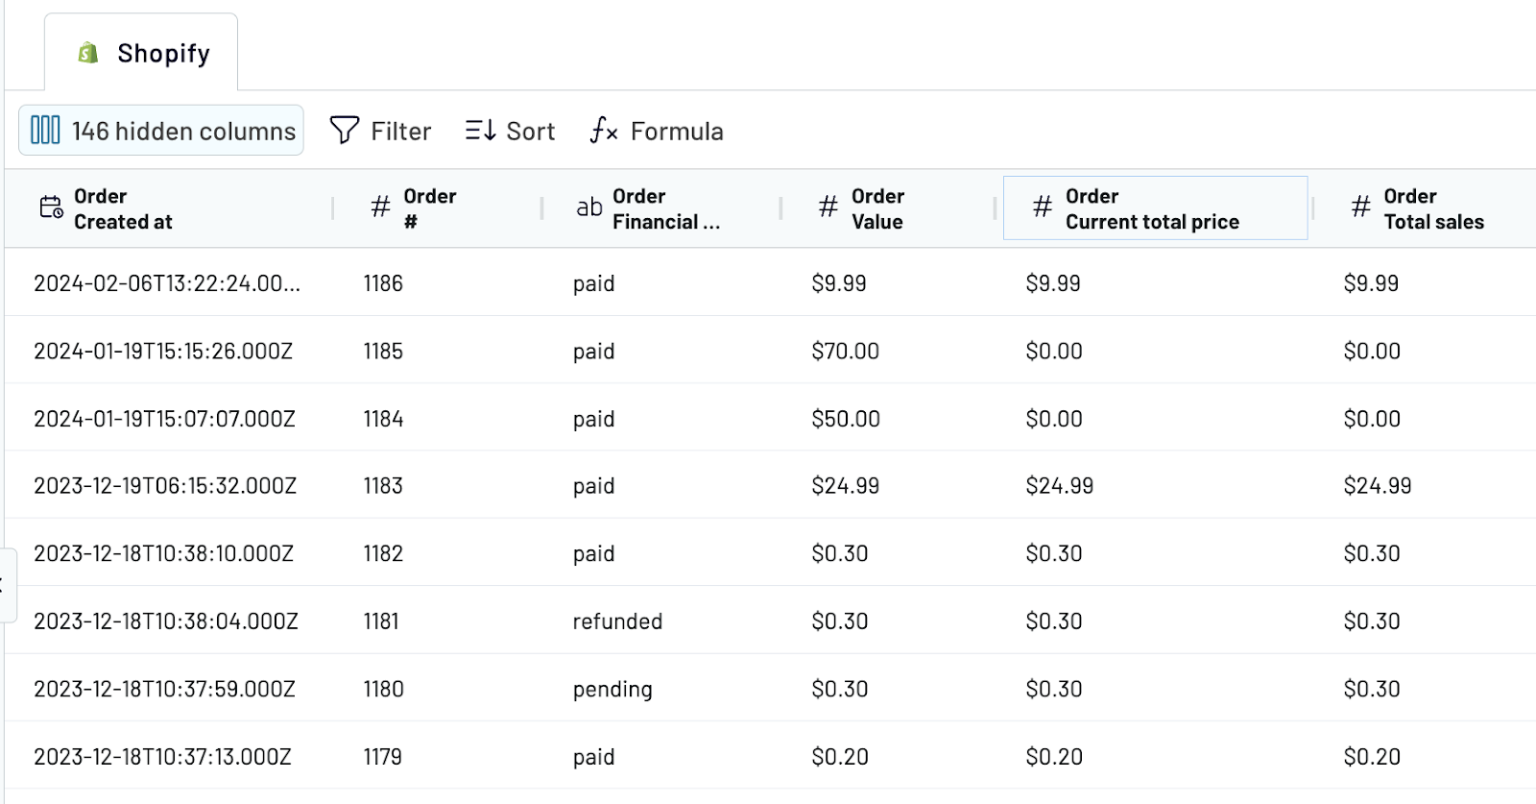
Task: Select the "Order Current total price" header
Action: [1155, 208]
